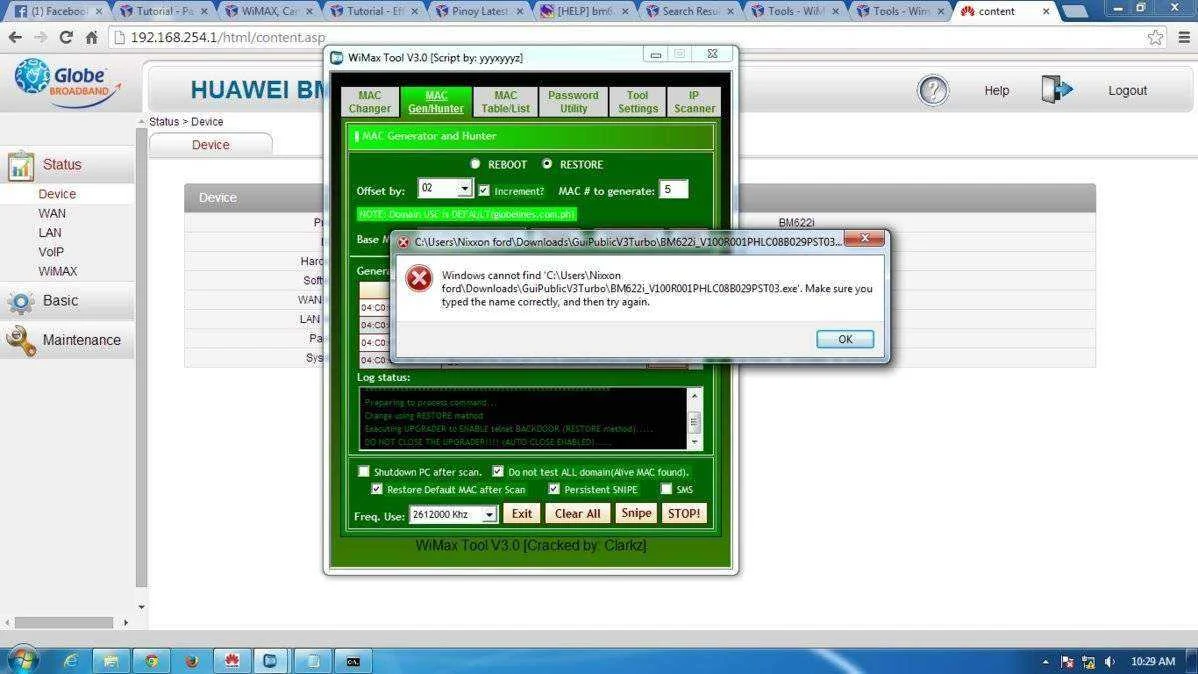Switch to MAC Gen/Hunter tab
The height and width of the screenshot is (674, 1198).
[x=435, y=102]
